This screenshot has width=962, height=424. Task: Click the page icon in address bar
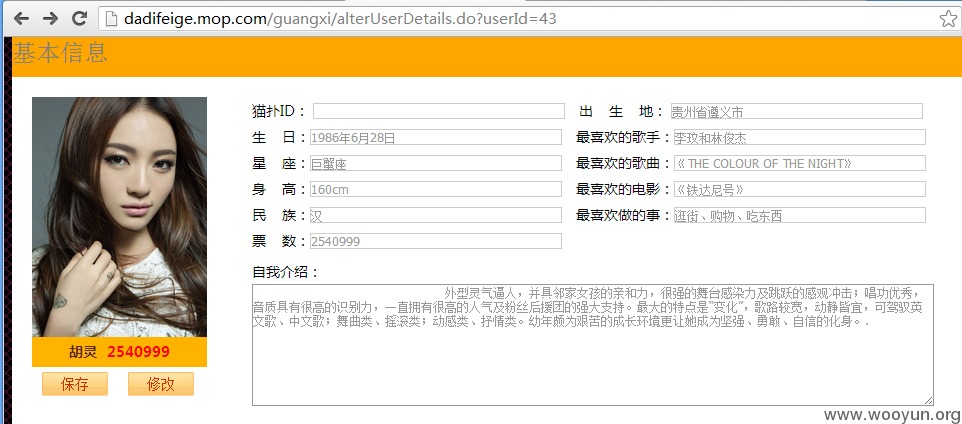[111, 19]
